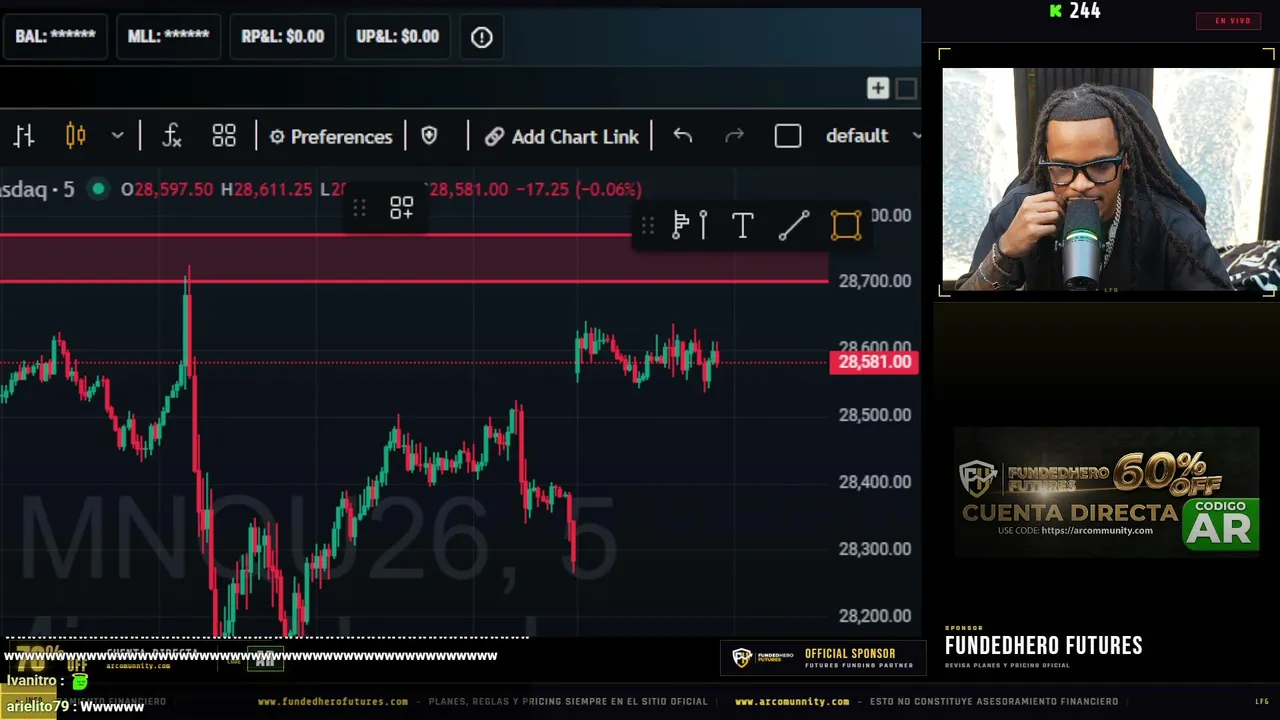Open the four-squares templates icon in toolbar
This screenshot has width=1280, height=720.
pyautogui.click(x=224, y=136)
